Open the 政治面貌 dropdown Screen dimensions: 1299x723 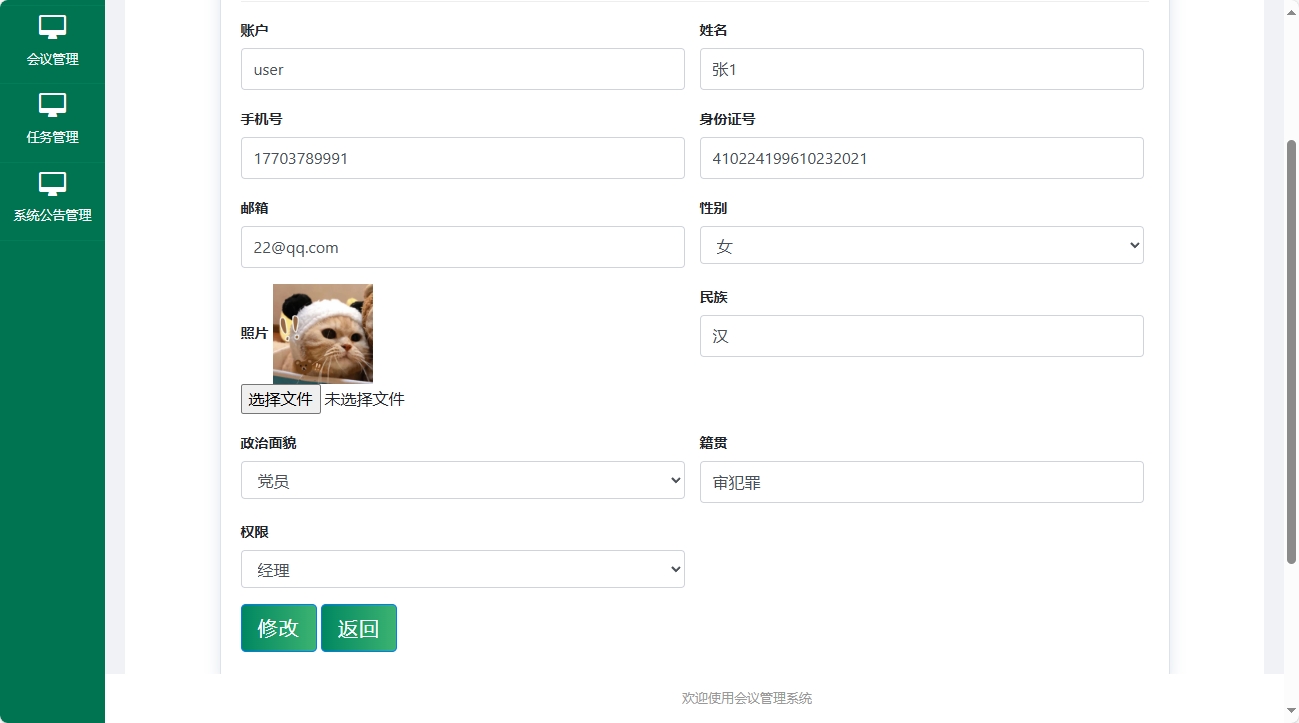click(x=461, y=480)
